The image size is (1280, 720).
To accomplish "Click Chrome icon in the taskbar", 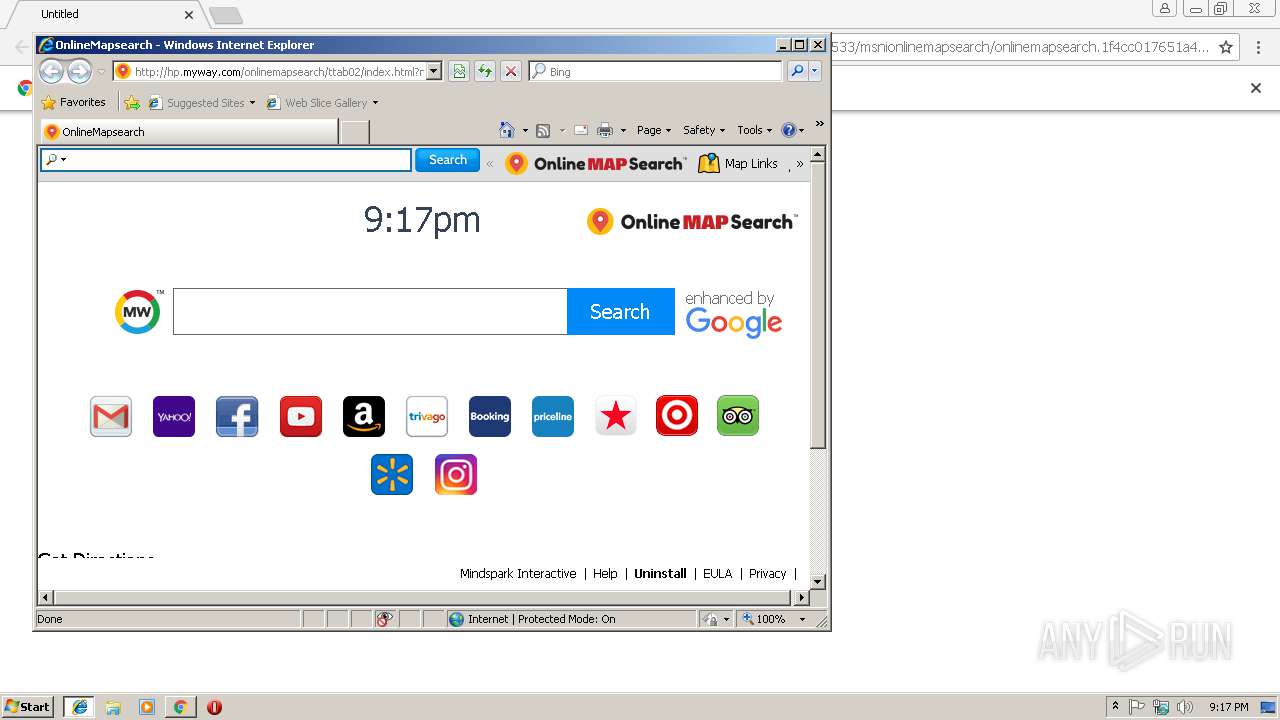I will click(180, 707).
